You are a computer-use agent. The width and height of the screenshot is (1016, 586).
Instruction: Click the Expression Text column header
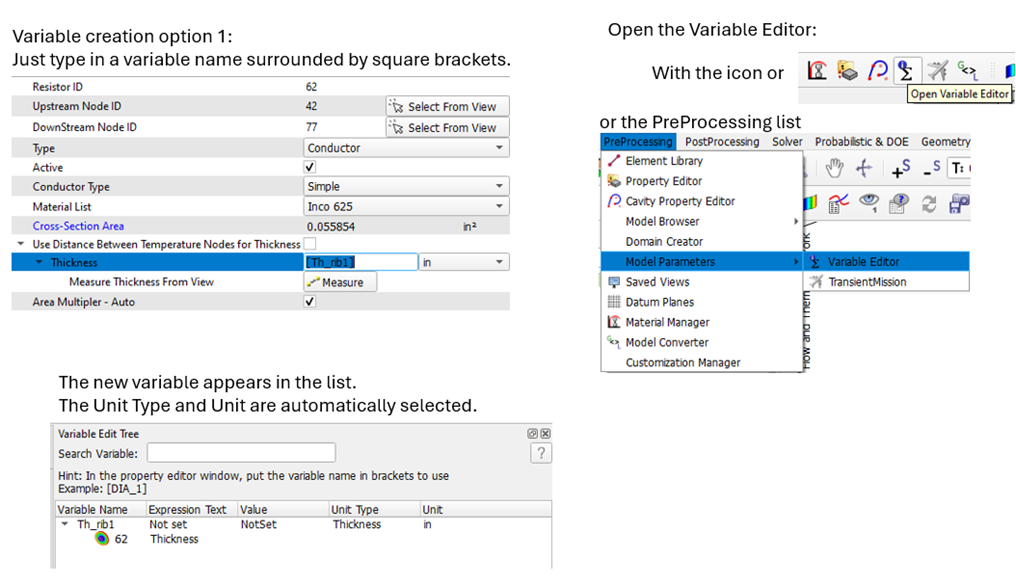click(x=192, y=510)
